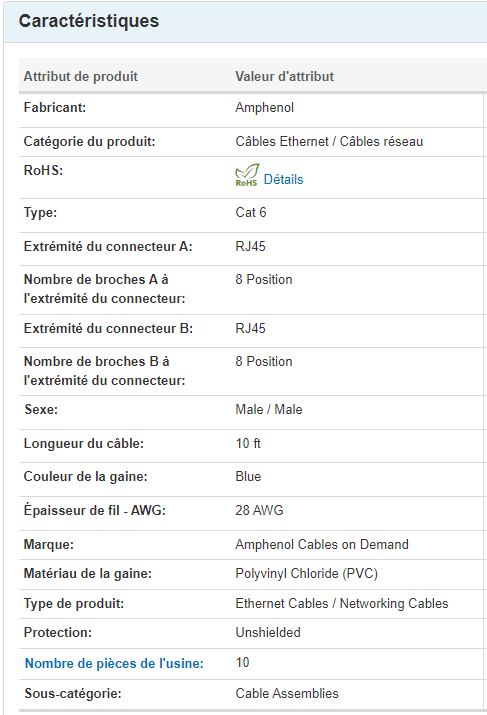Screen dimensions: 487x715
Task: Click the 28 AWG wire gauge value
Action: [x=259, y=510]
